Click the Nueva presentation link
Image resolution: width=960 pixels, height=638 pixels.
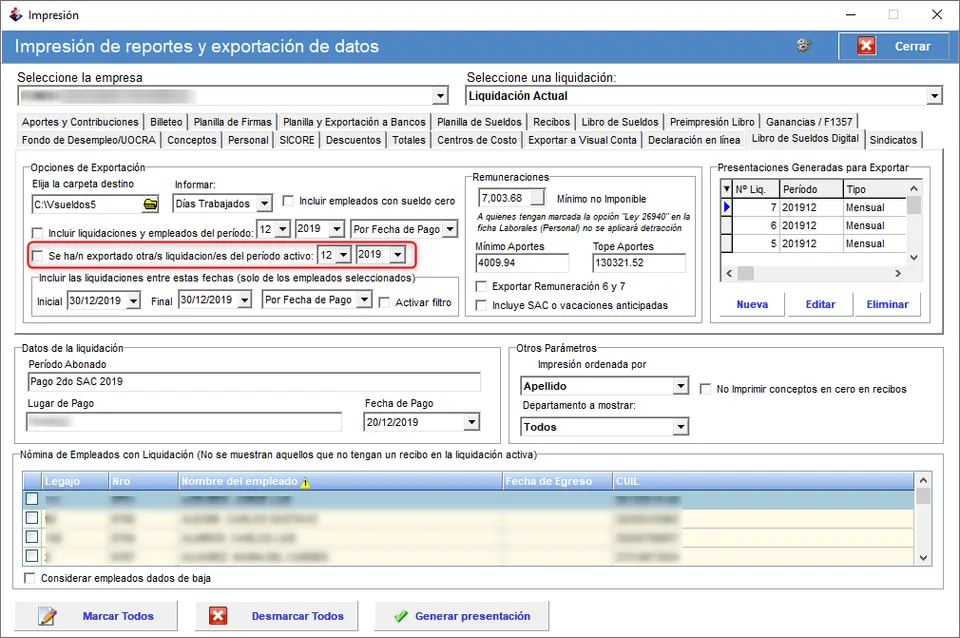click(752, 304)
